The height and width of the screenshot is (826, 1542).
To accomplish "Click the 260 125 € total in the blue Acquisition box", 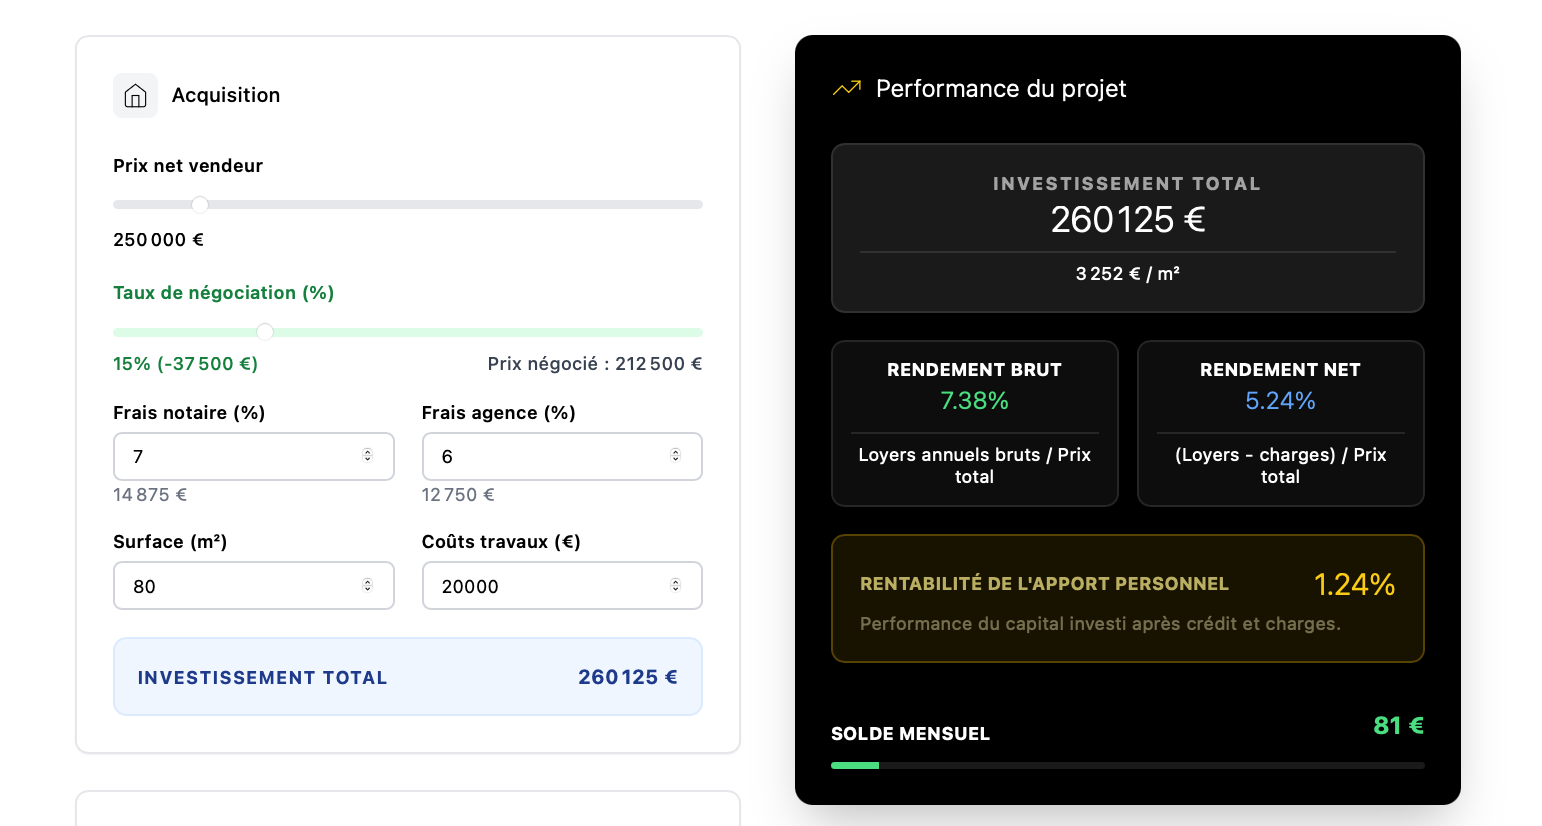I will point(628,677).
